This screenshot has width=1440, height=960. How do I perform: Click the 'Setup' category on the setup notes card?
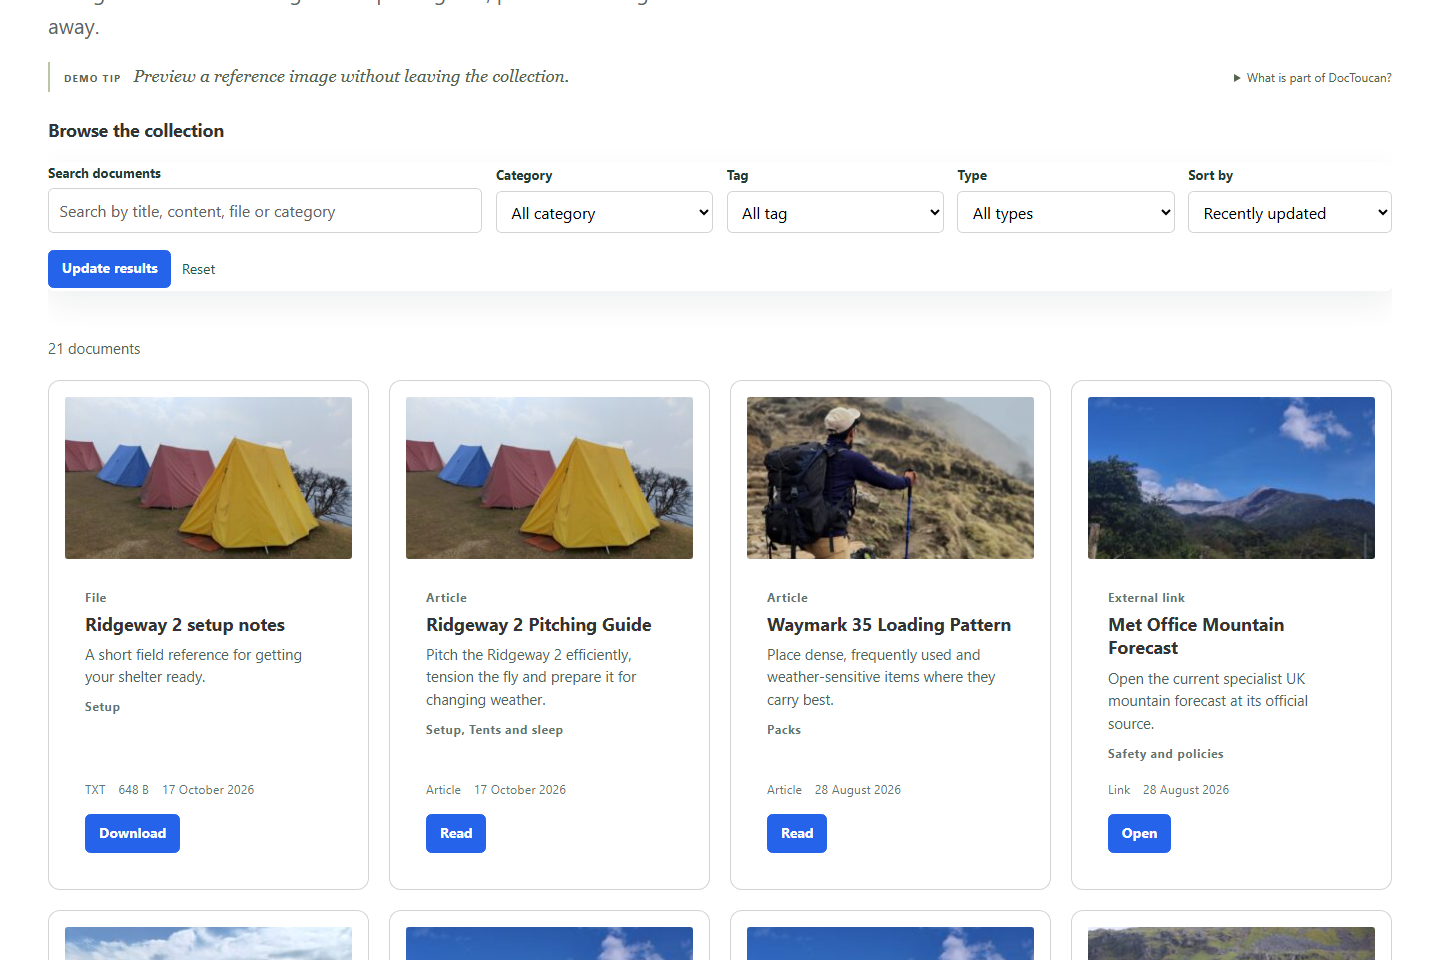pos(102,707)
